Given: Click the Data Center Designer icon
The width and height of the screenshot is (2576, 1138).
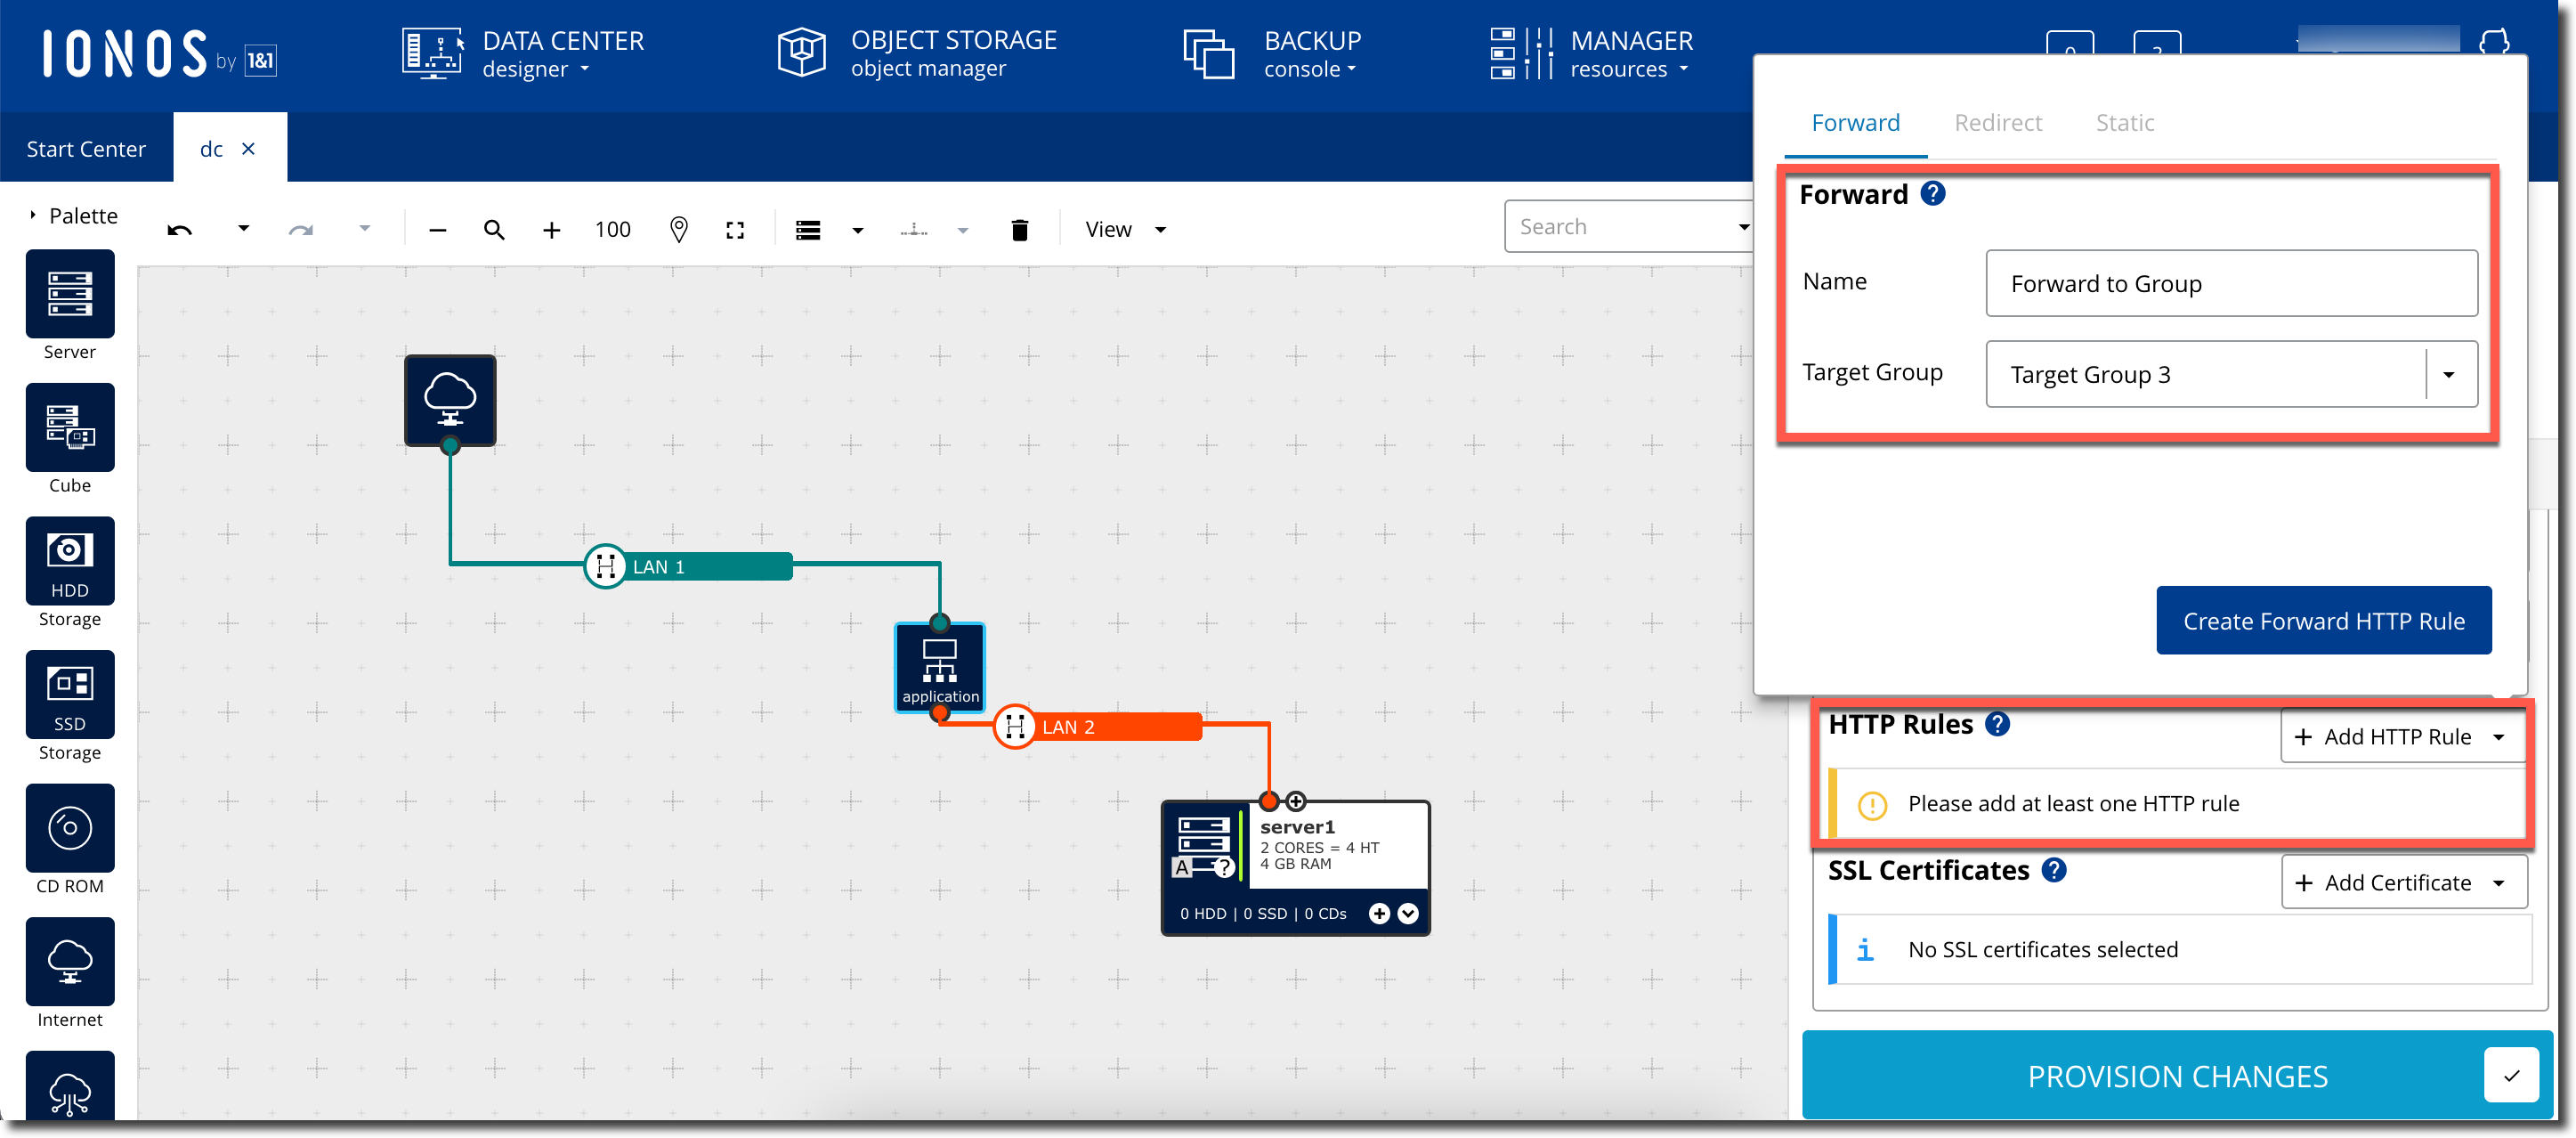Looking at the screenshot, I should click(x=433, y=53).
